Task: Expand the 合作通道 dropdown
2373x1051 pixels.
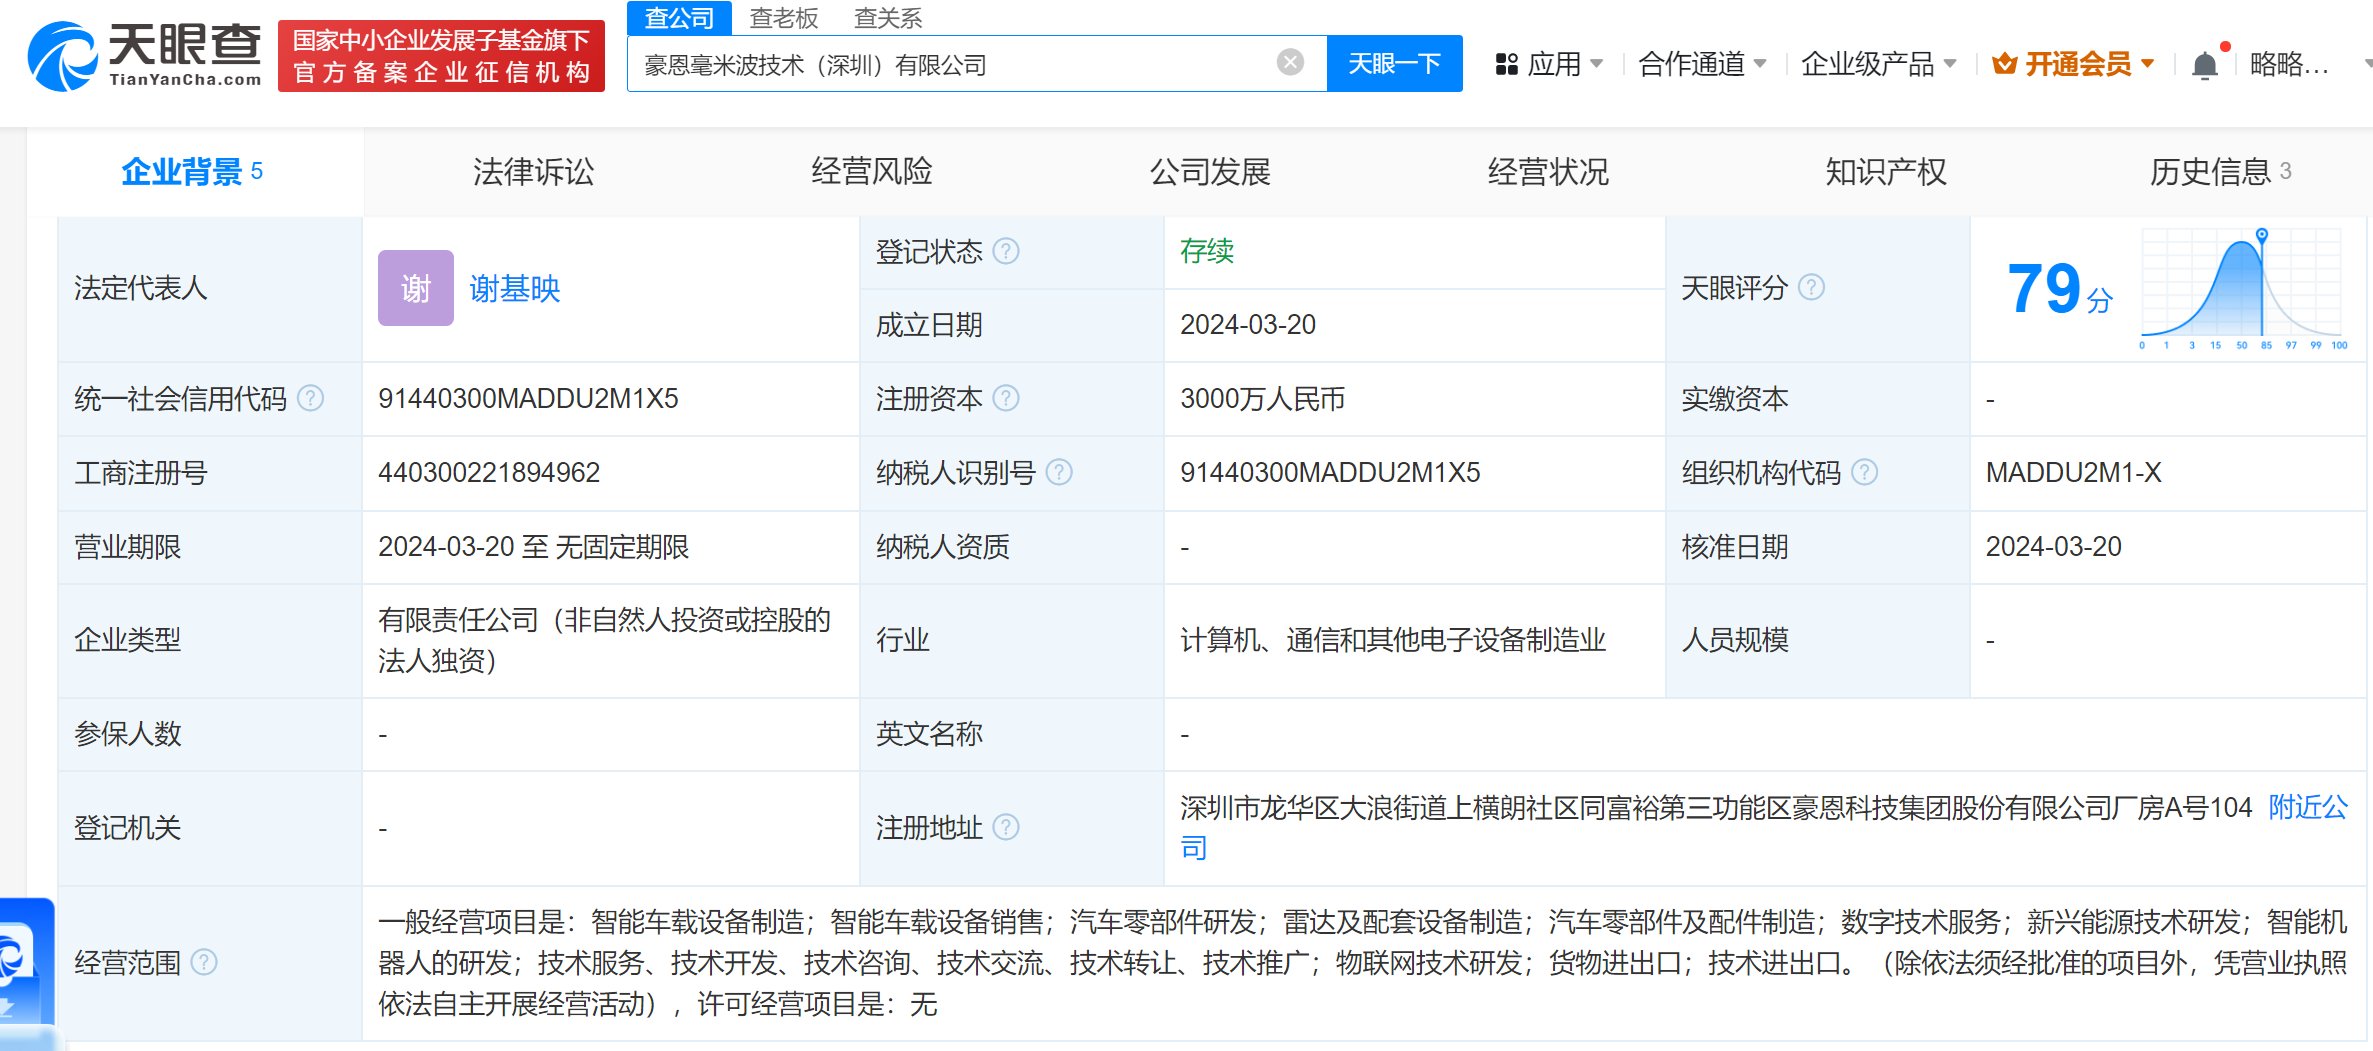Action: pyautogui.click(x=1701, y=65)
